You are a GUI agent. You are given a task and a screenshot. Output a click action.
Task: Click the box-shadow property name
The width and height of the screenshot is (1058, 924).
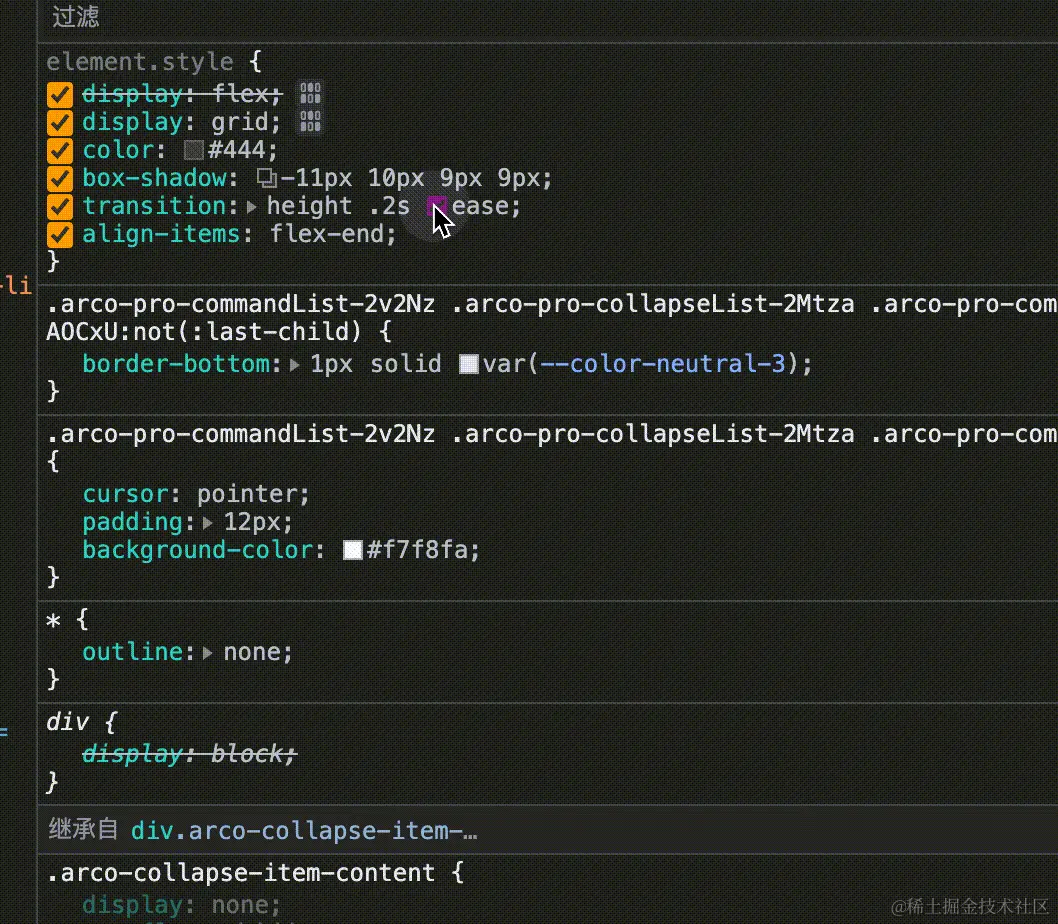155,178
